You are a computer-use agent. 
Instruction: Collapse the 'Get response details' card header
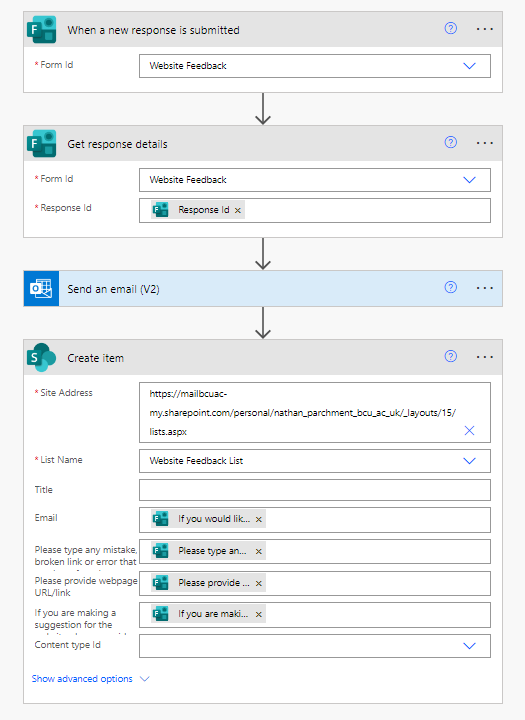(263, 143)
